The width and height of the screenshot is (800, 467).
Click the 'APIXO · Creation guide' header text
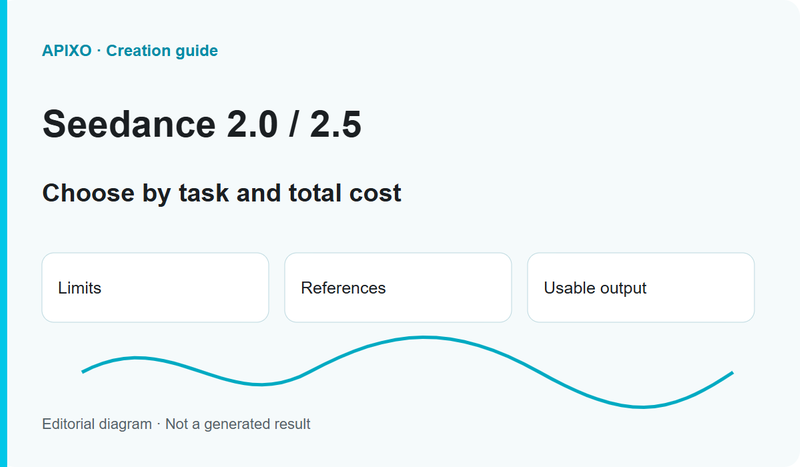(x=130, y=51)
